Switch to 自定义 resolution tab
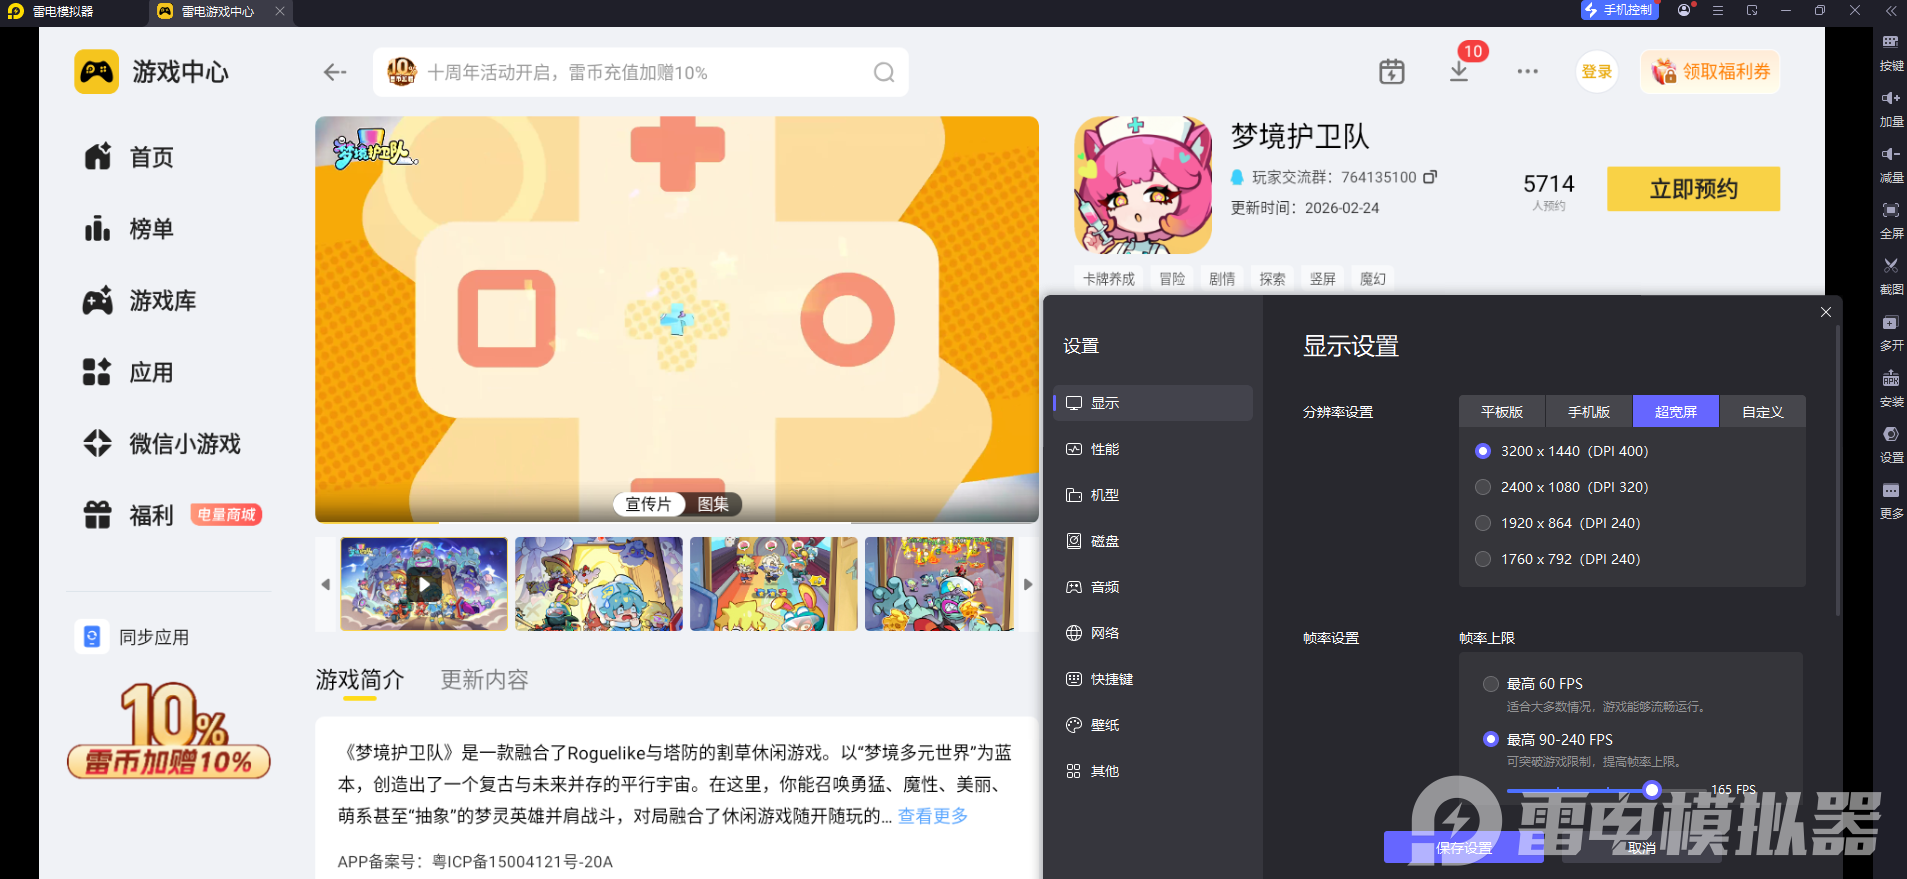1907x879 pixels. point(1763,412)
